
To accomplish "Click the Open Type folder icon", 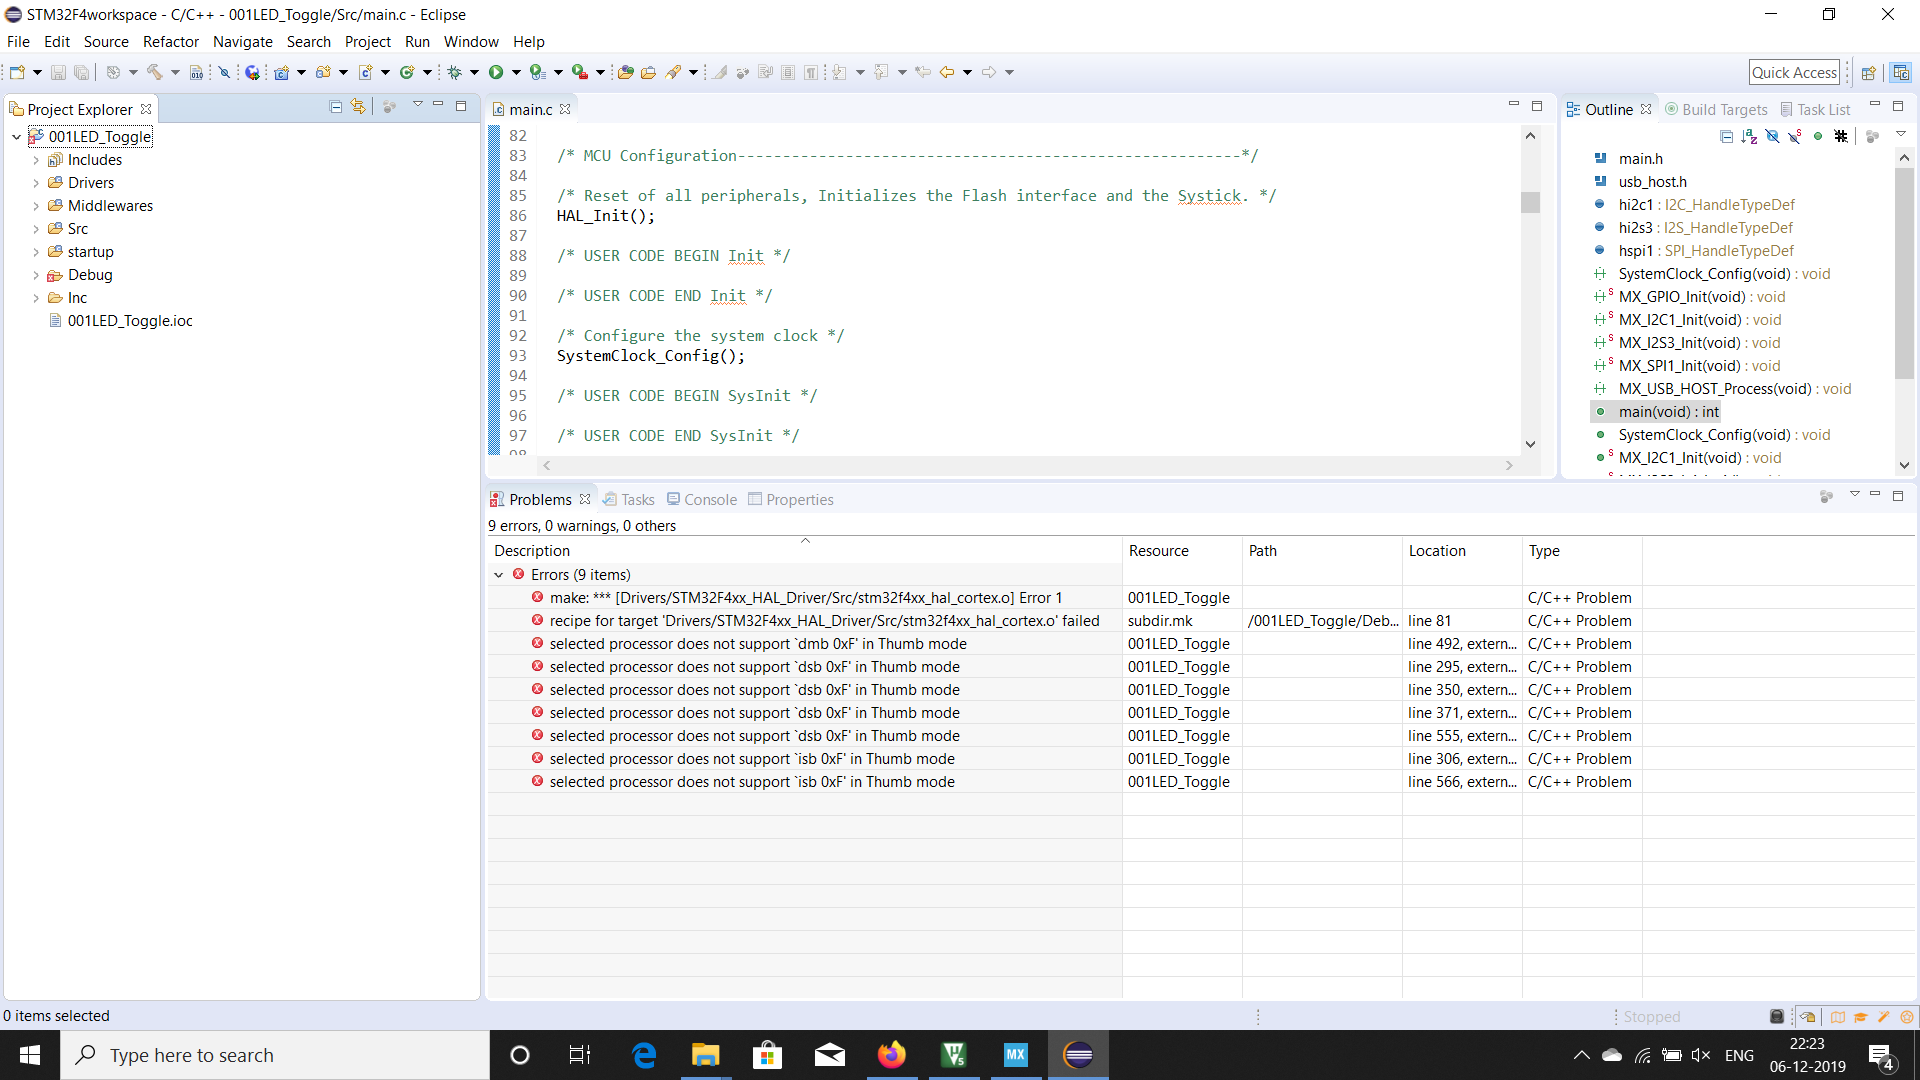I will 625,72.
